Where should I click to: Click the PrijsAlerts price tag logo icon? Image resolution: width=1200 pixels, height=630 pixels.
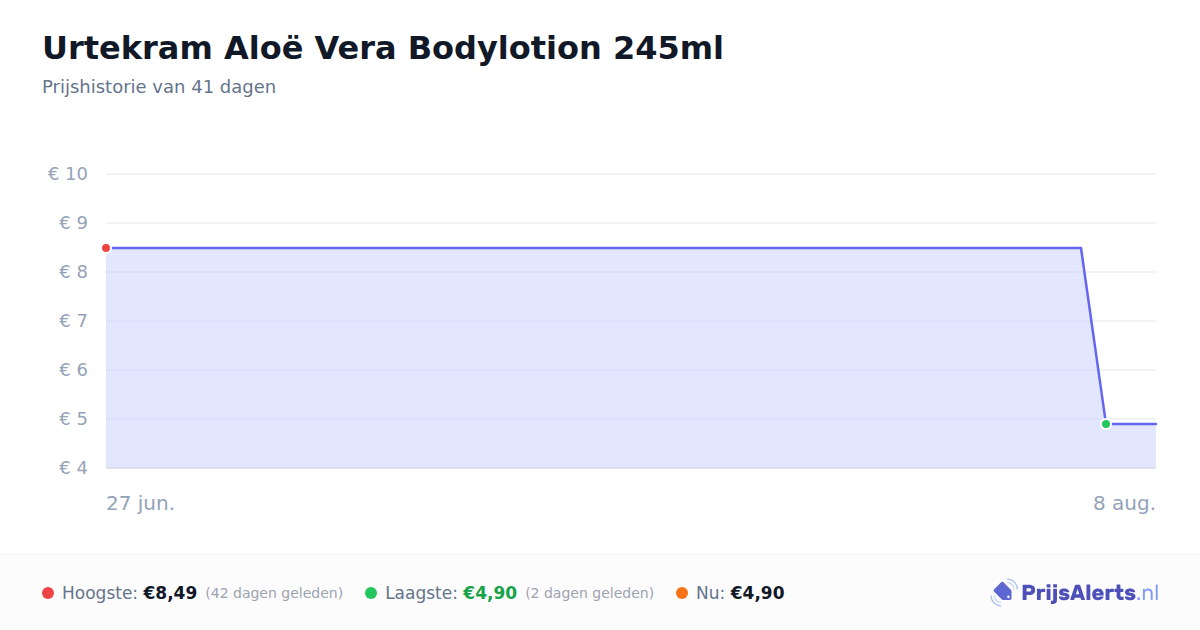(x=1003, y=593)
